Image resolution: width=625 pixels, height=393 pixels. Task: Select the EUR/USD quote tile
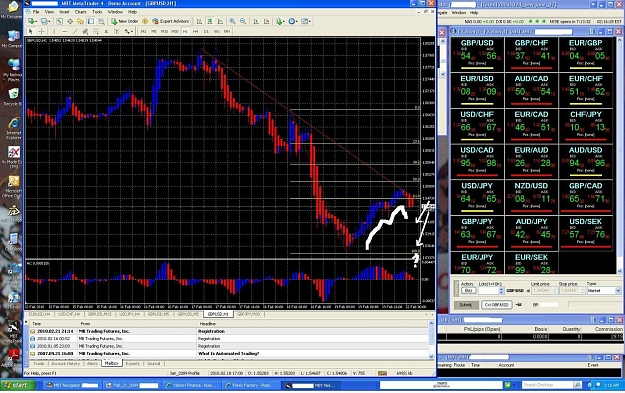pos(477,90)
